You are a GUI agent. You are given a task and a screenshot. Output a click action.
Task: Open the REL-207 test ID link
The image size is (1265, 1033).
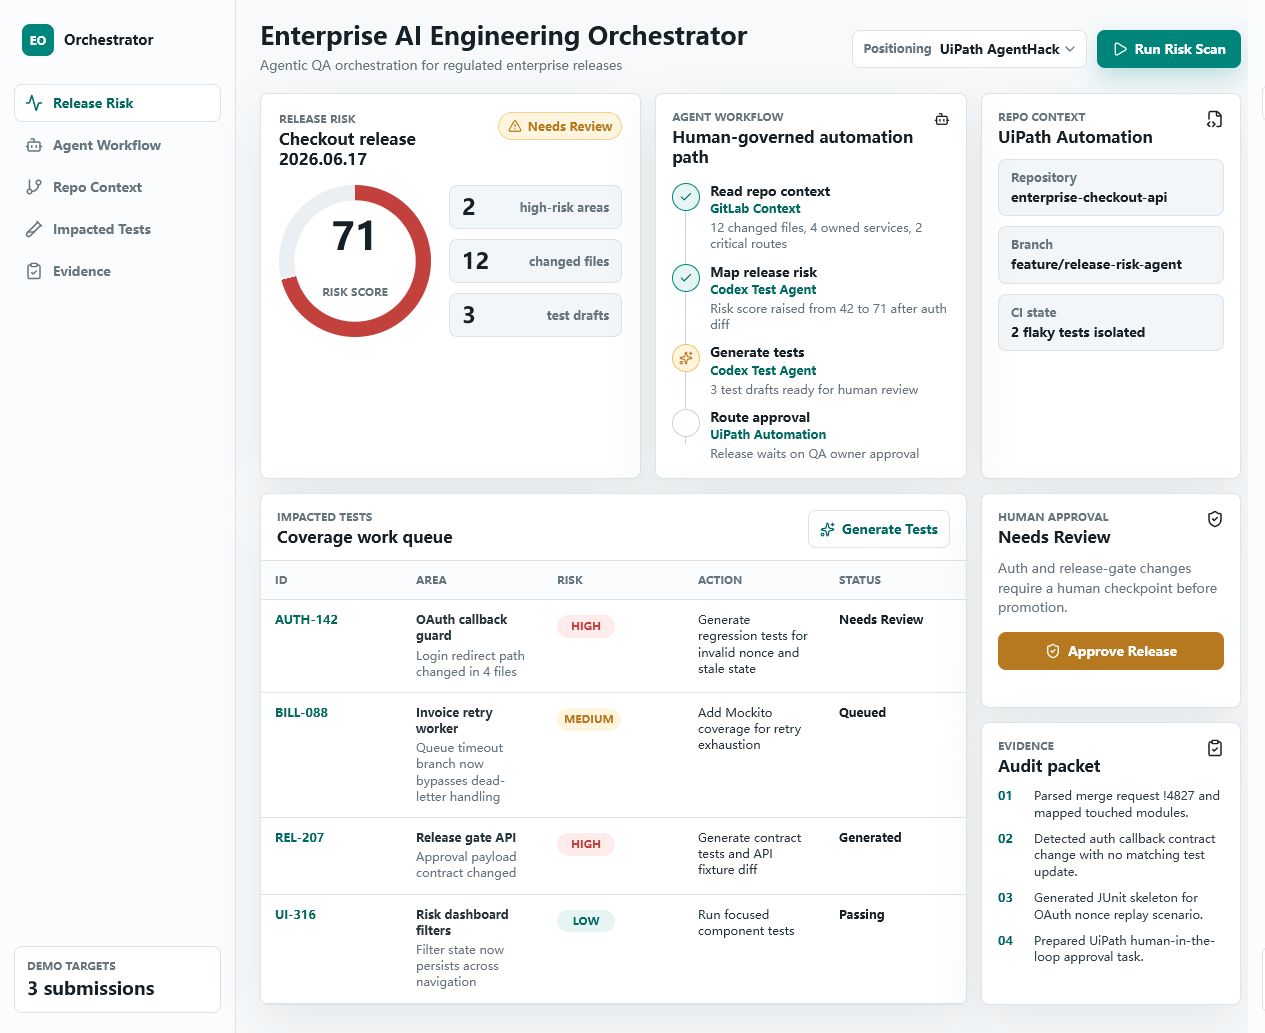[299, 837]
